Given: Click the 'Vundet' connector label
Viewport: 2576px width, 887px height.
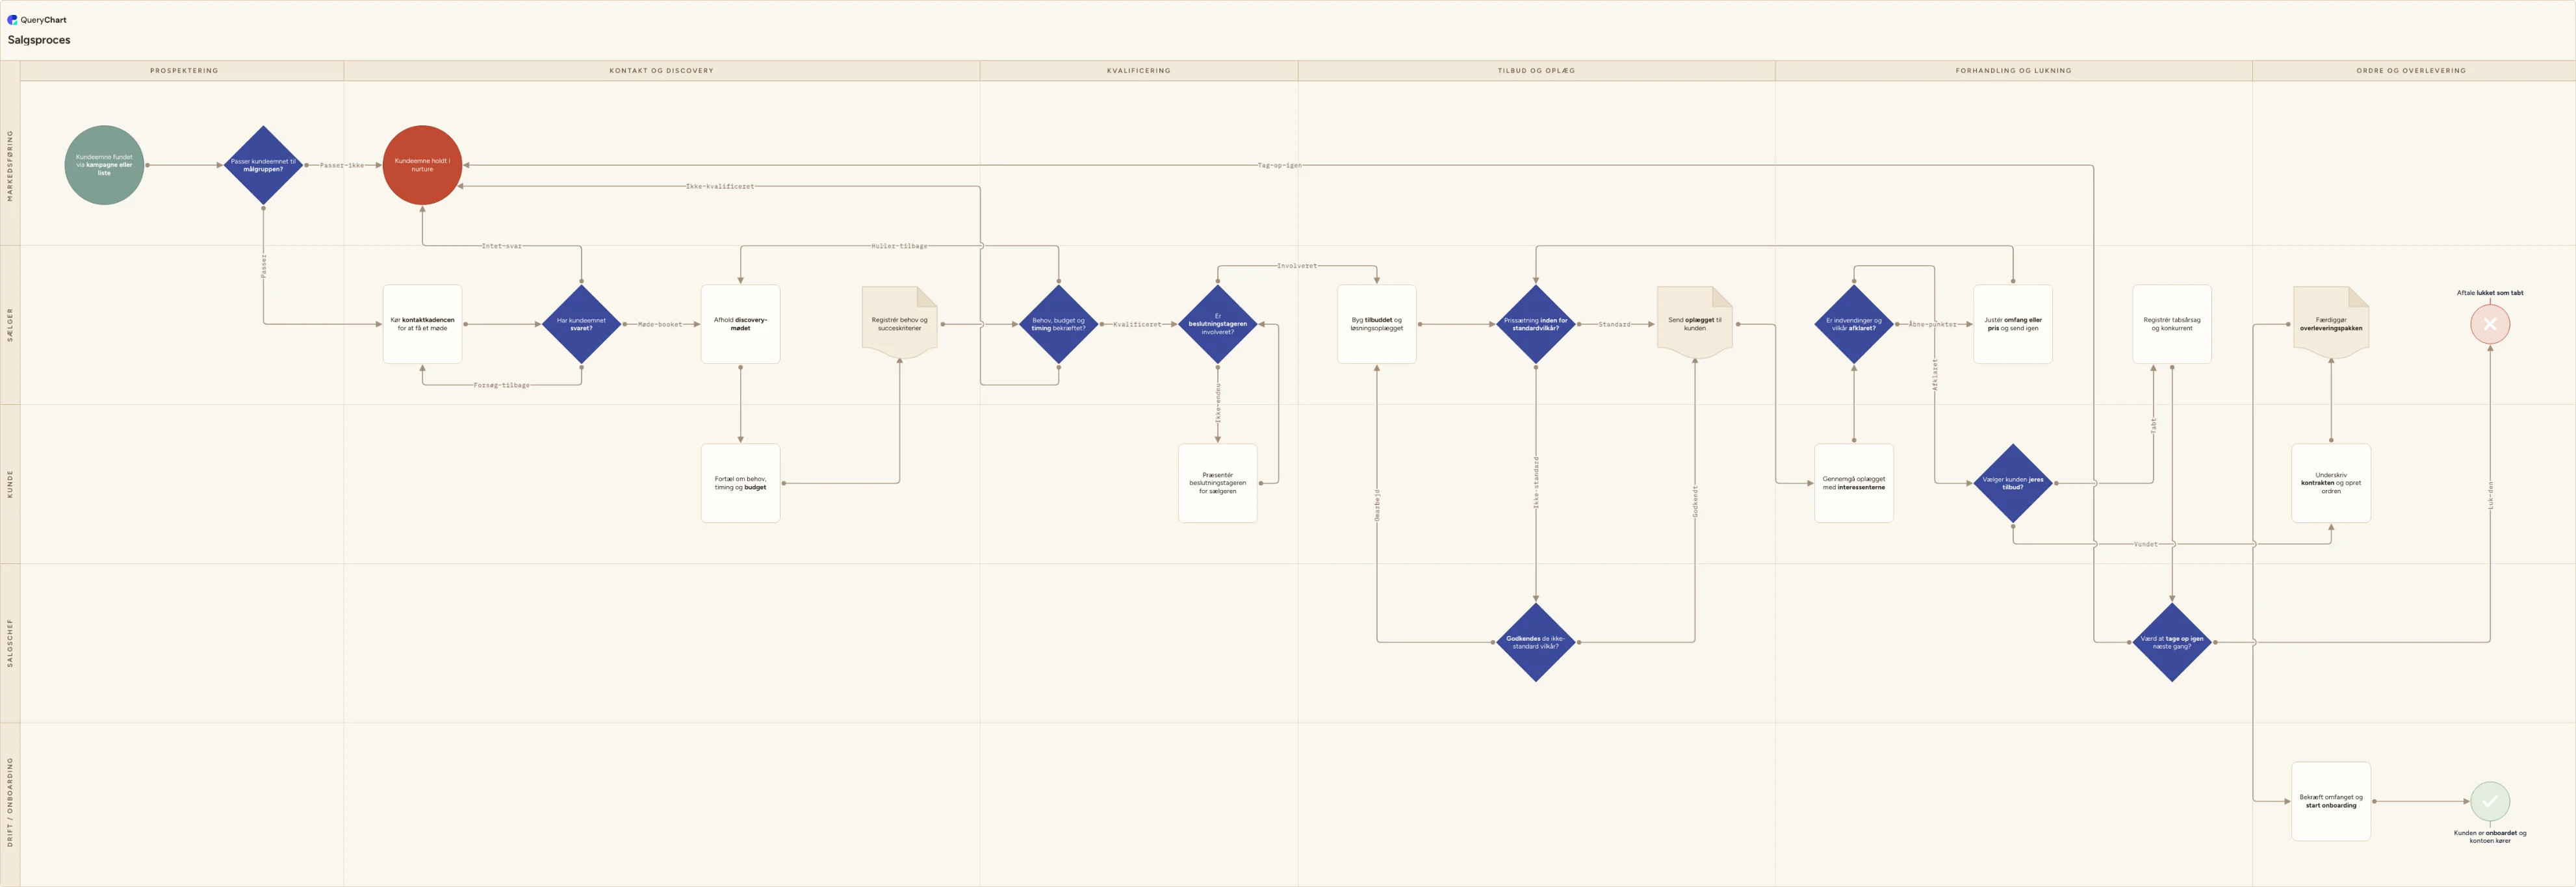Looking at the screenshot, I should [x=2145, y=544].
